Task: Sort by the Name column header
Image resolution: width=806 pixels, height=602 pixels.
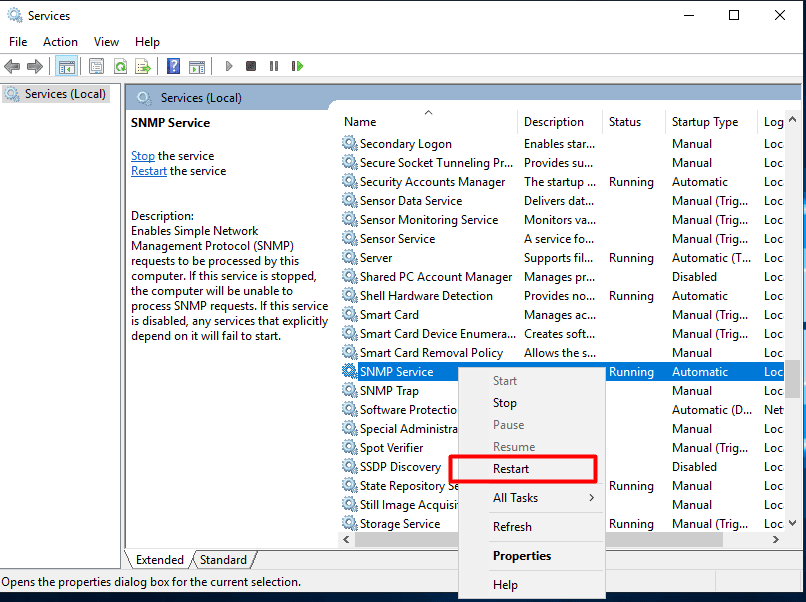Action: click(x=429, y=122)
